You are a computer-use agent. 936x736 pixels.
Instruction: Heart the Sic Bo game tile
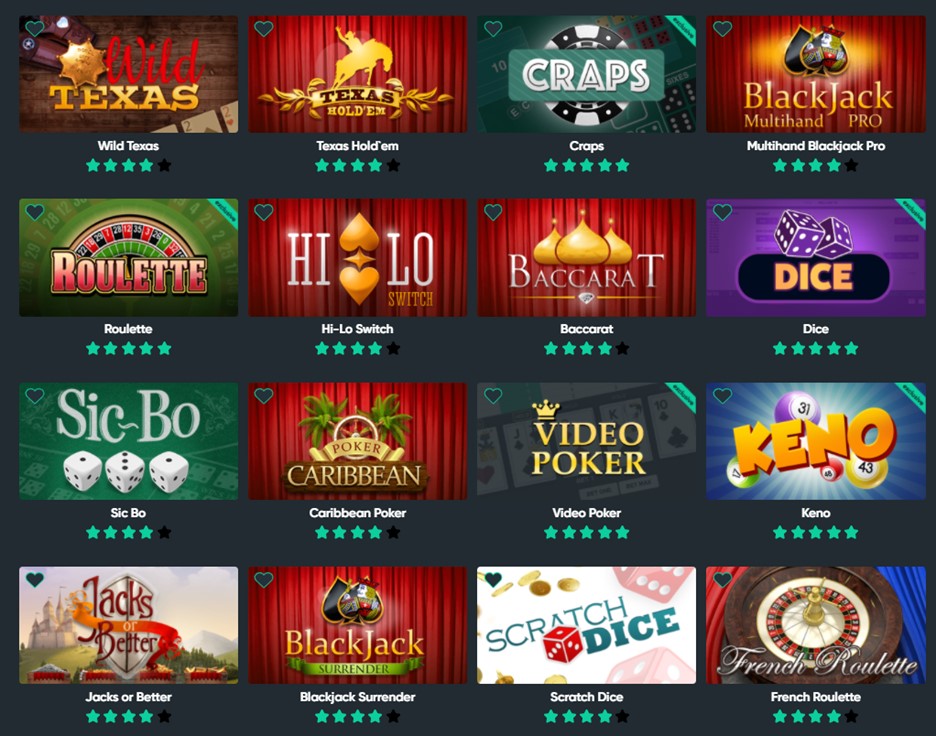35,396
